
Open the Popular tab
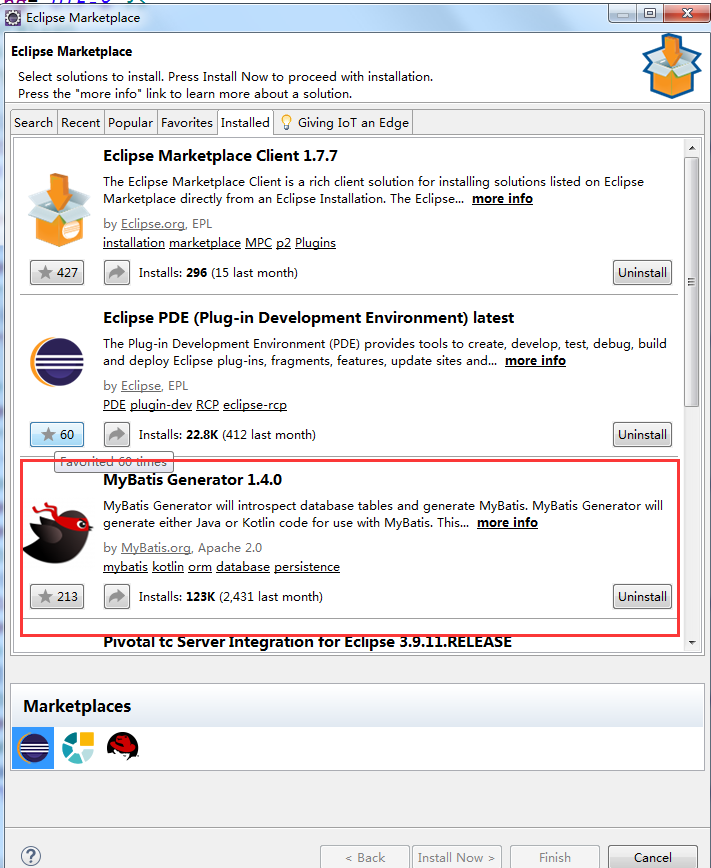pyautogui.click(x=130, y=122)
